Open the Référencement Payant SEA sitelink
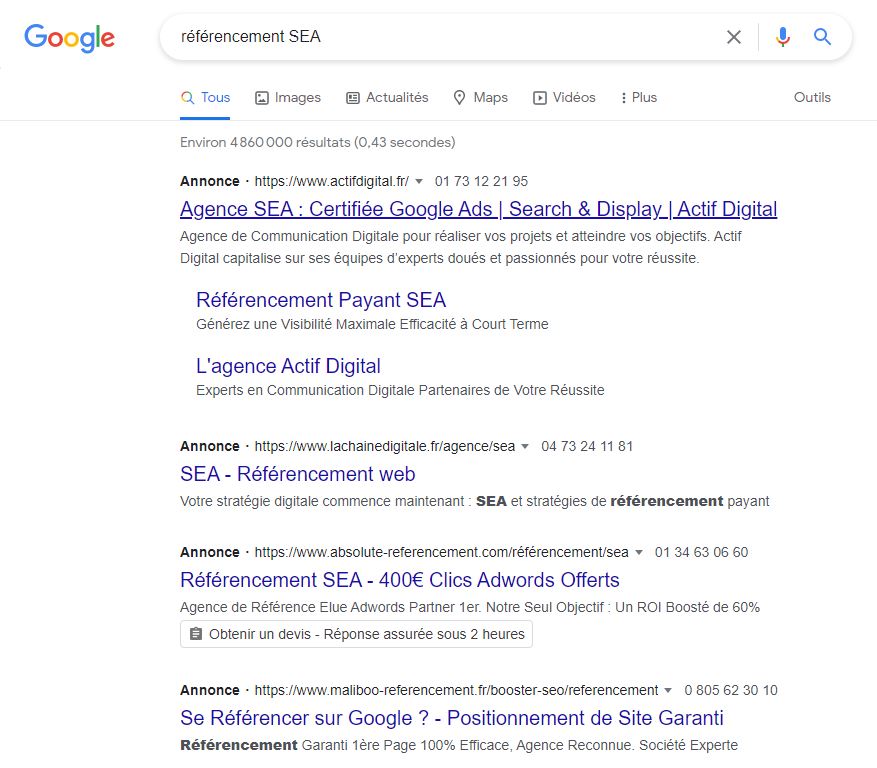This screenshot has height=768, width=877. click(321, 300)
